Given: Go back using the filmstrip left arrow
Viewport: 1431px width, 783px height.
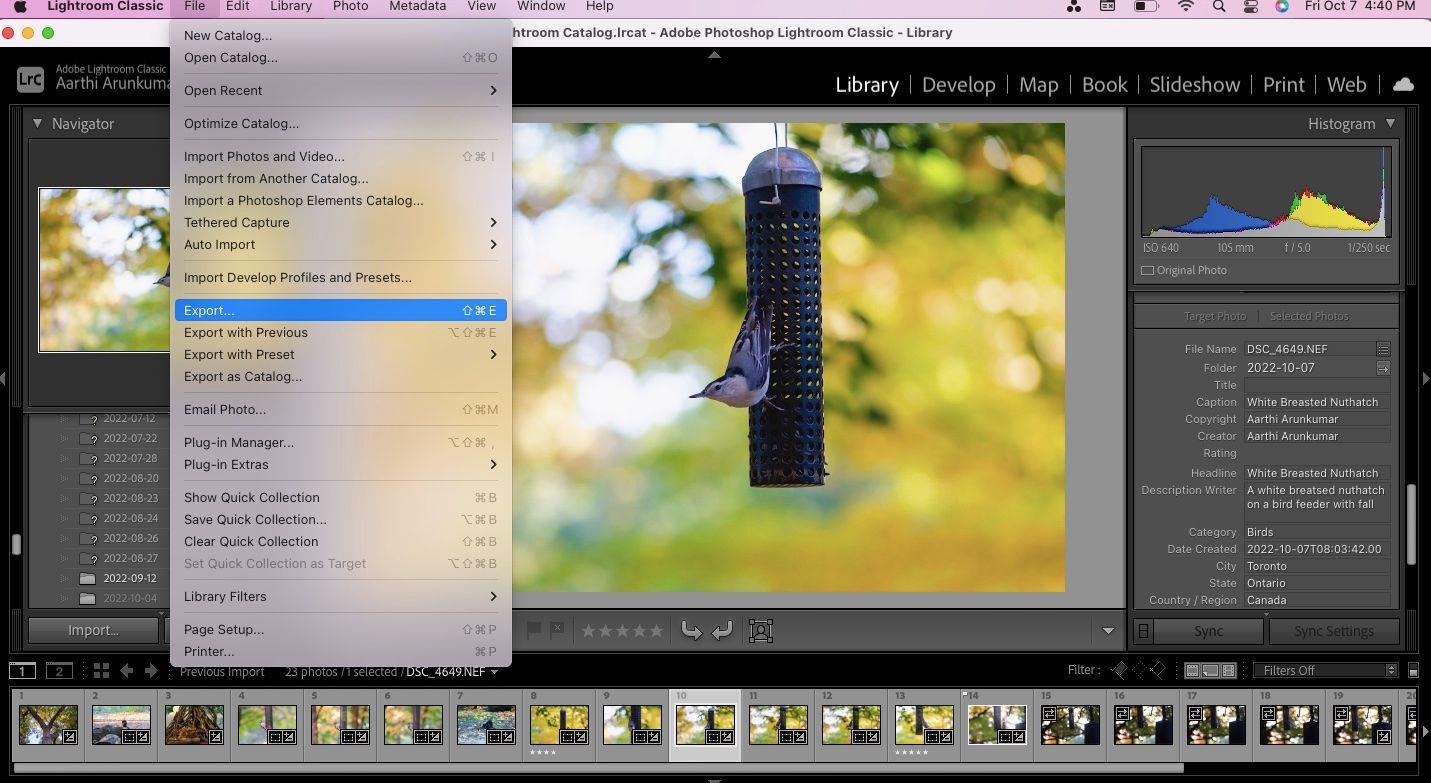Looking at the screenshot, I should click(x=127, y=671).
